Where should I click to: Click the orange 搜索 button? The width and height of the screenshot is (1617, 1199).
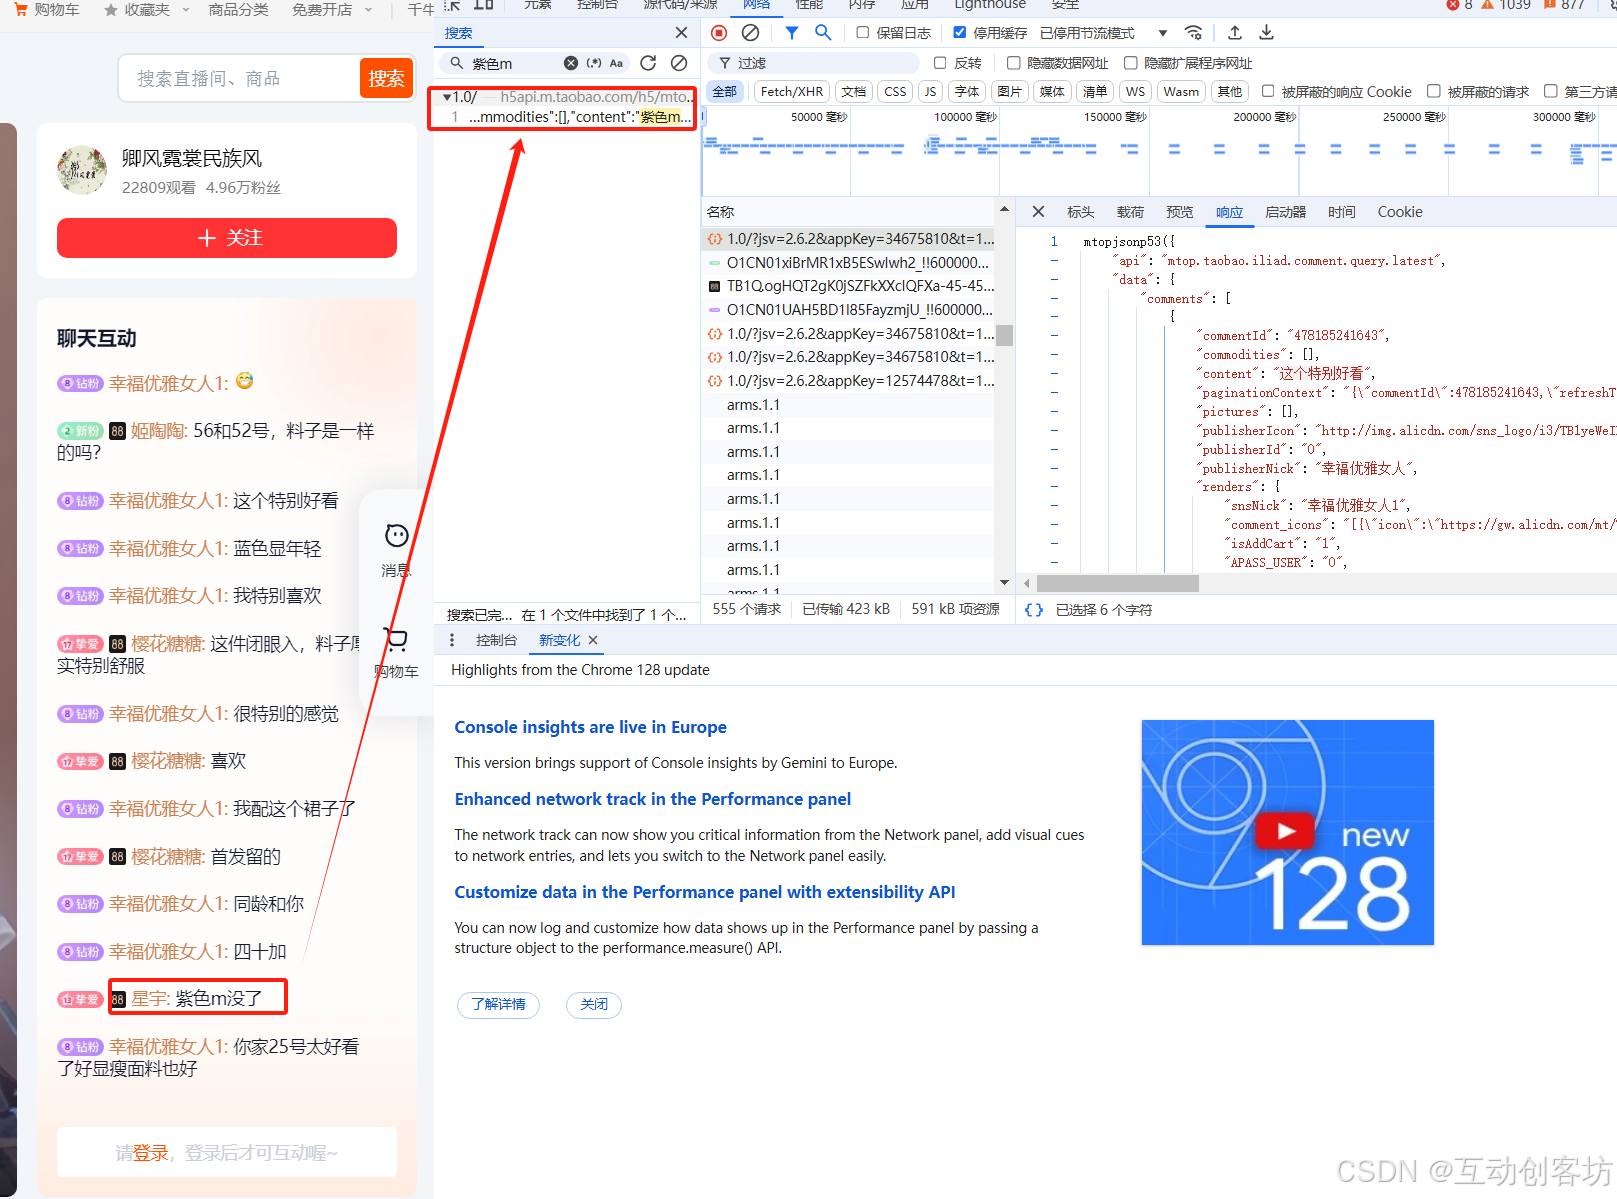coord(386,78)
